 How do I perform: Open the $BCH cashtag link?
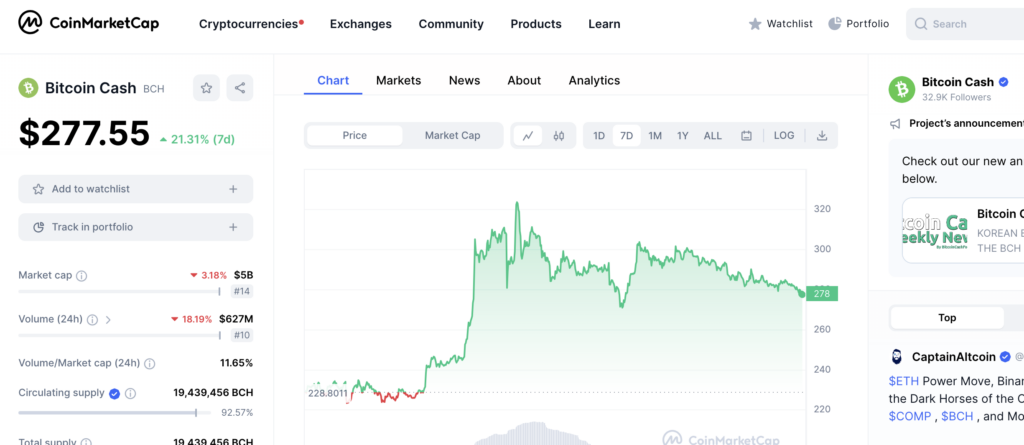957,416
